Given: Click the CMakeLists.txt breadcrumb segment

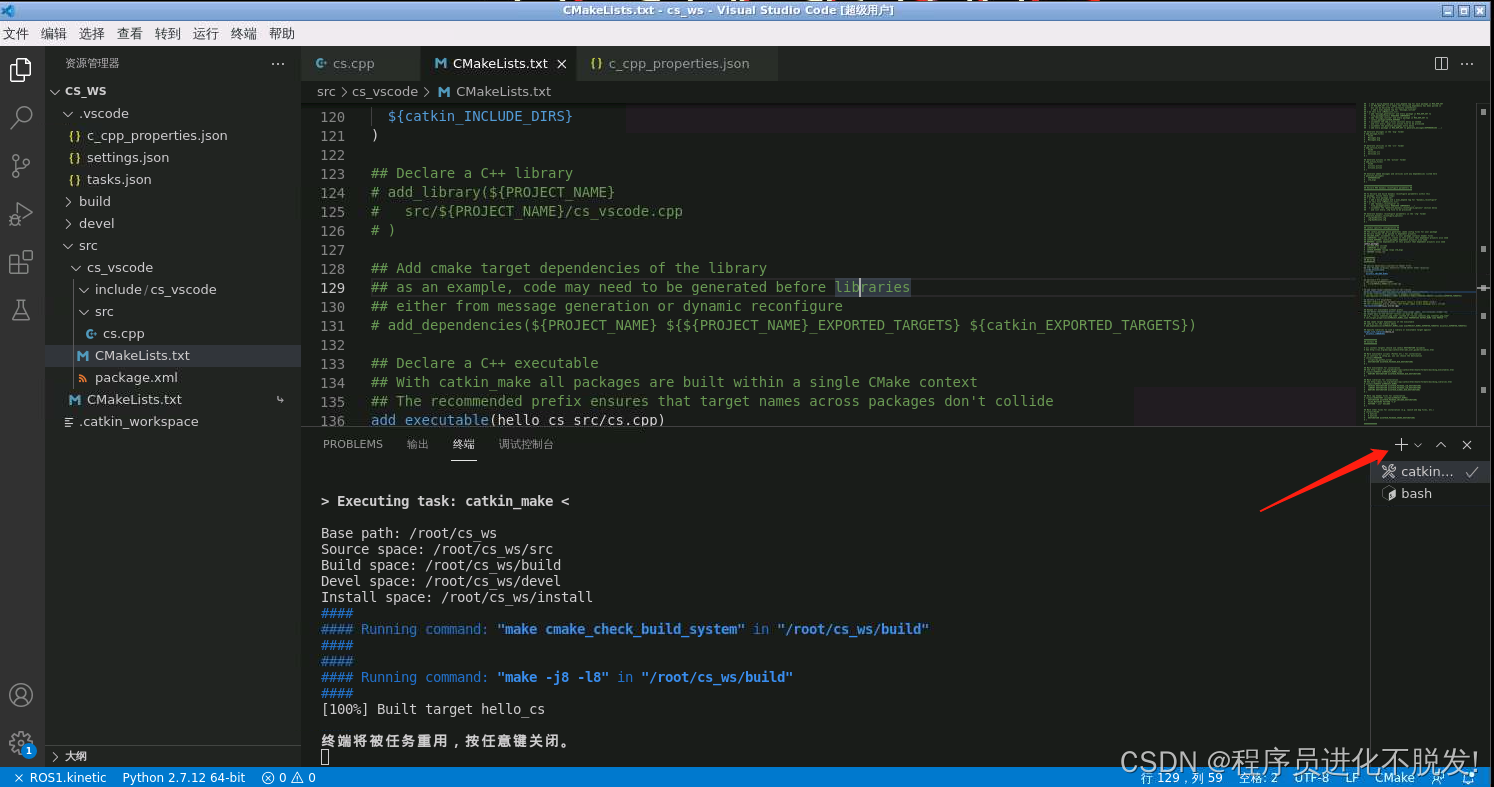Looking at the screenshot, I should [494, 91].
